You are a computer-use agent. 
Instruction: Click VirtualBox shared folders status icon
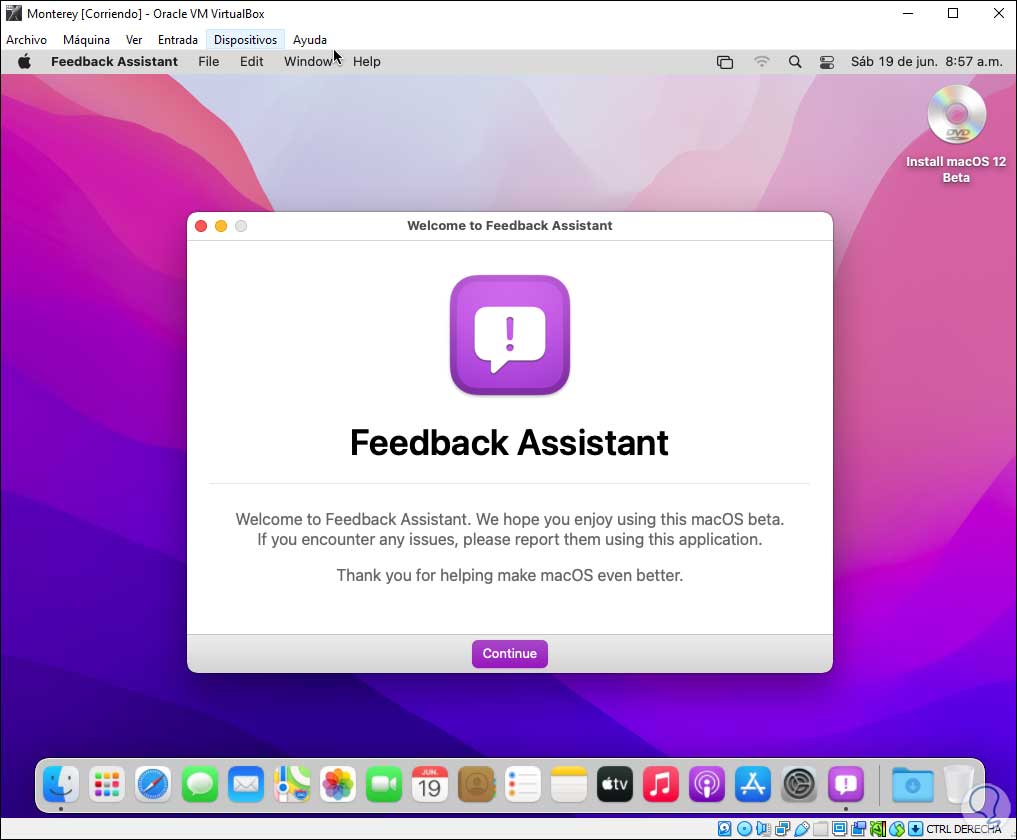pos(820,828)
